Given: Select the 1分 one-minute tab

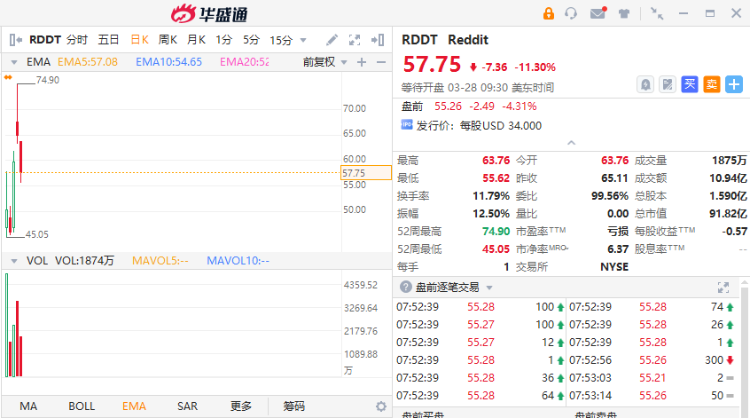Looking at the screenshot, I should (223, 40).
